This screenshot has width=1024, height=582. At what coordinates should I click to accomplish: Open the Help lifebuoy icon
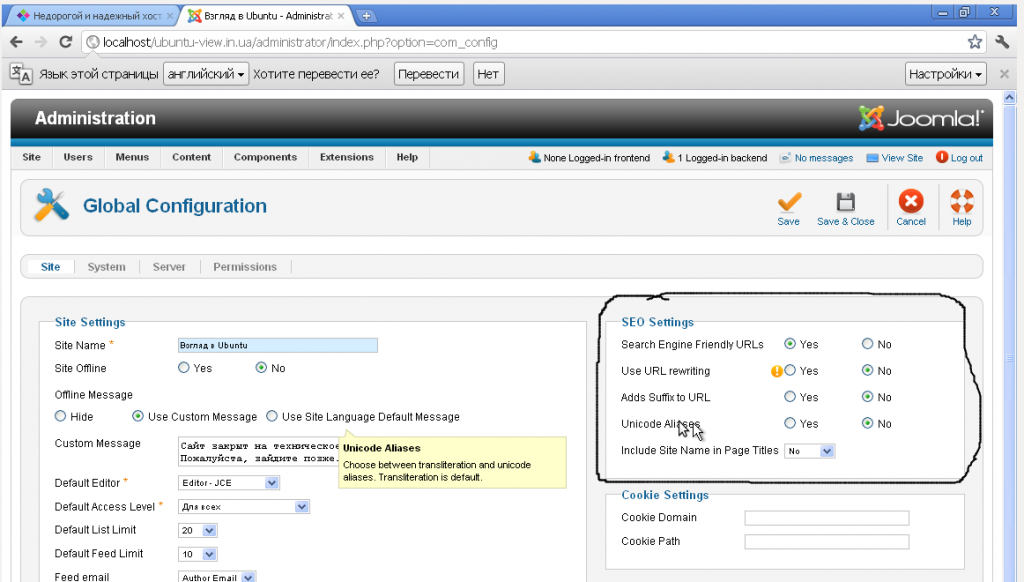click(x=961, y=201)
